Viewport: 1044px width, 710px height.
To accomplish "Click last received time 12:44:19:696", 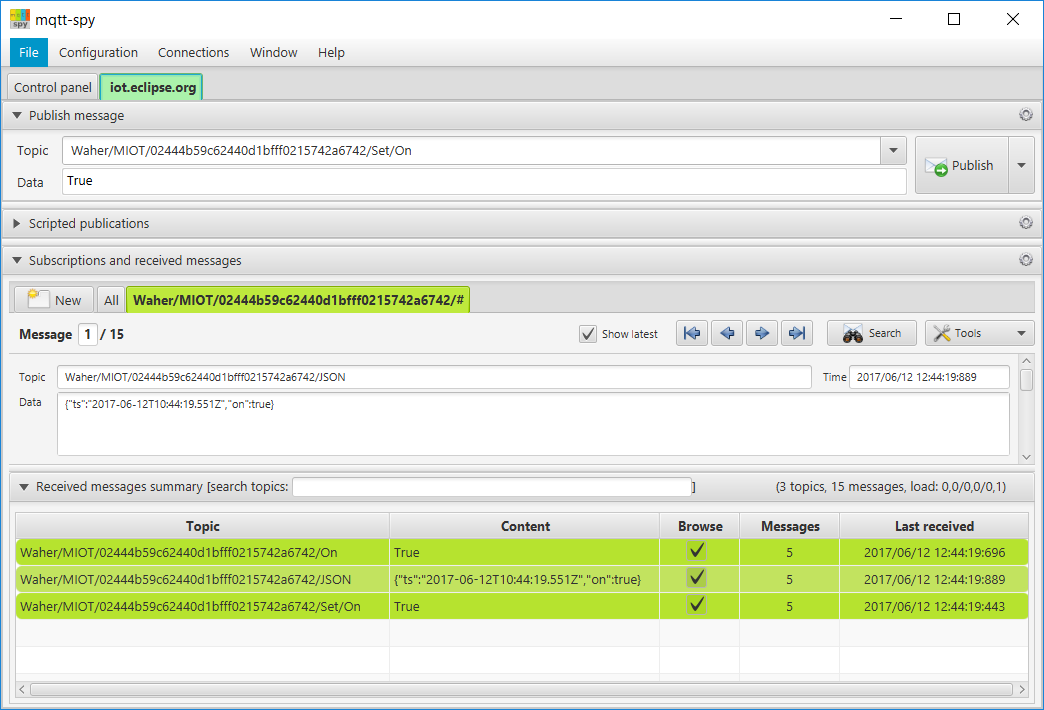I will 934,552.
